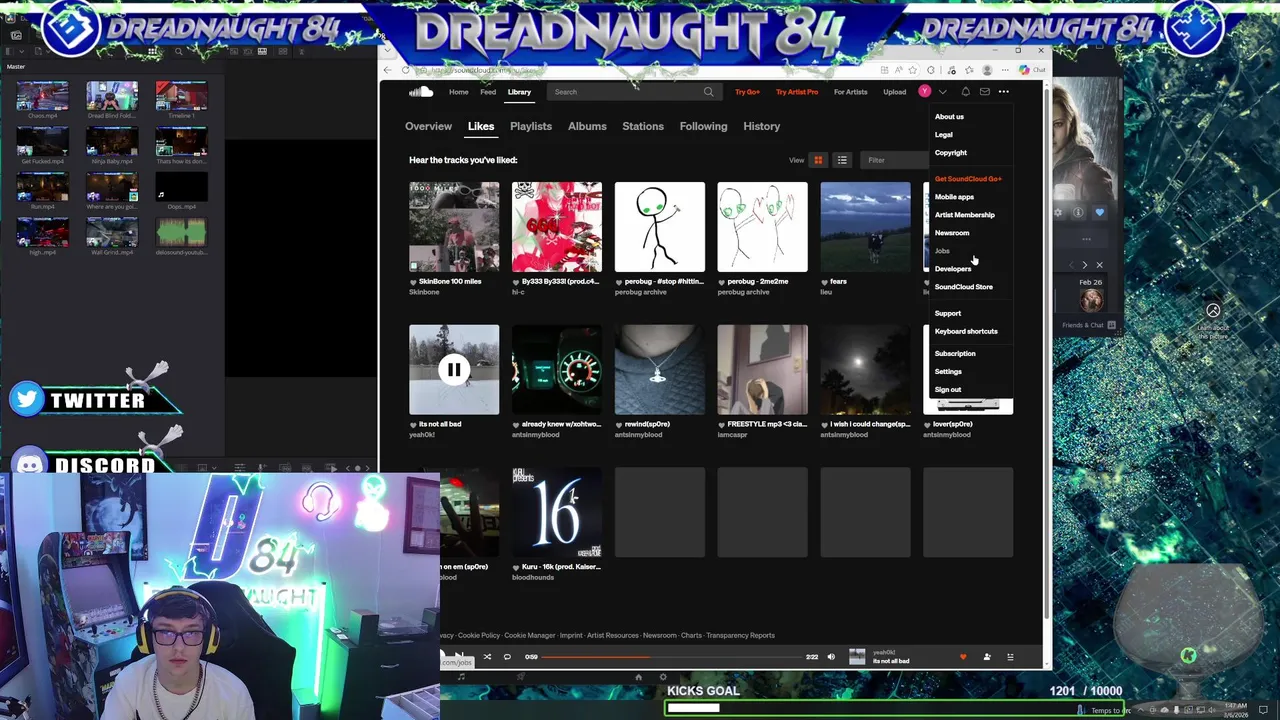Click 'Sign out' menu entry

click(x=948, y=389)
